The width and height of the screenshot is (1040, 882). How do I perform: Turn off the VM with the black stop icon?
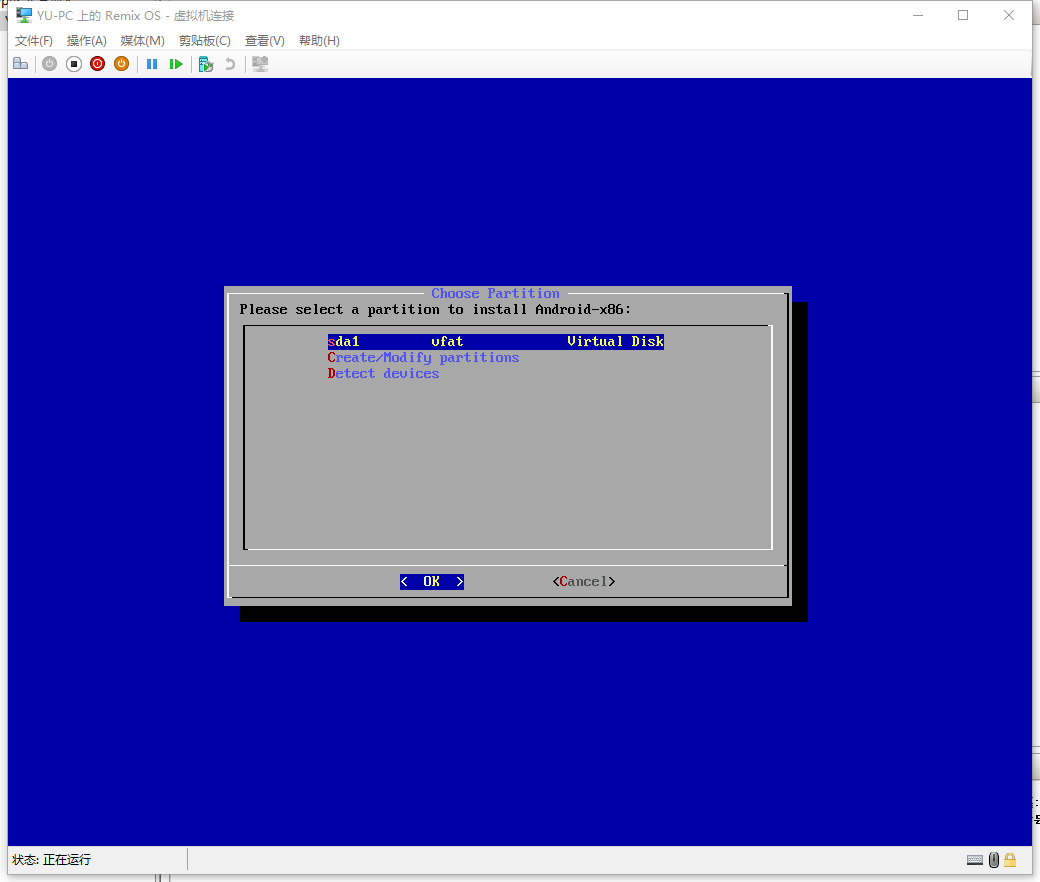pyautogui.click(x=74, y=64)
